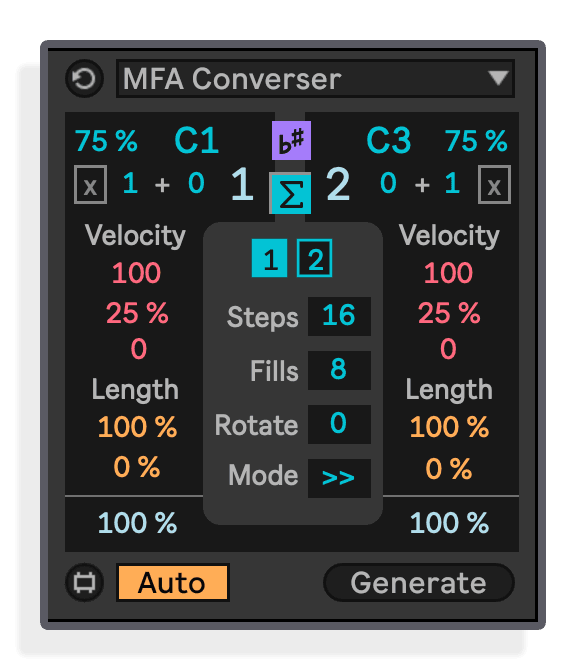This screenshot has height=670, width=586.
Task: Click right Length 100 % value
Action: (x=449, y=426)
